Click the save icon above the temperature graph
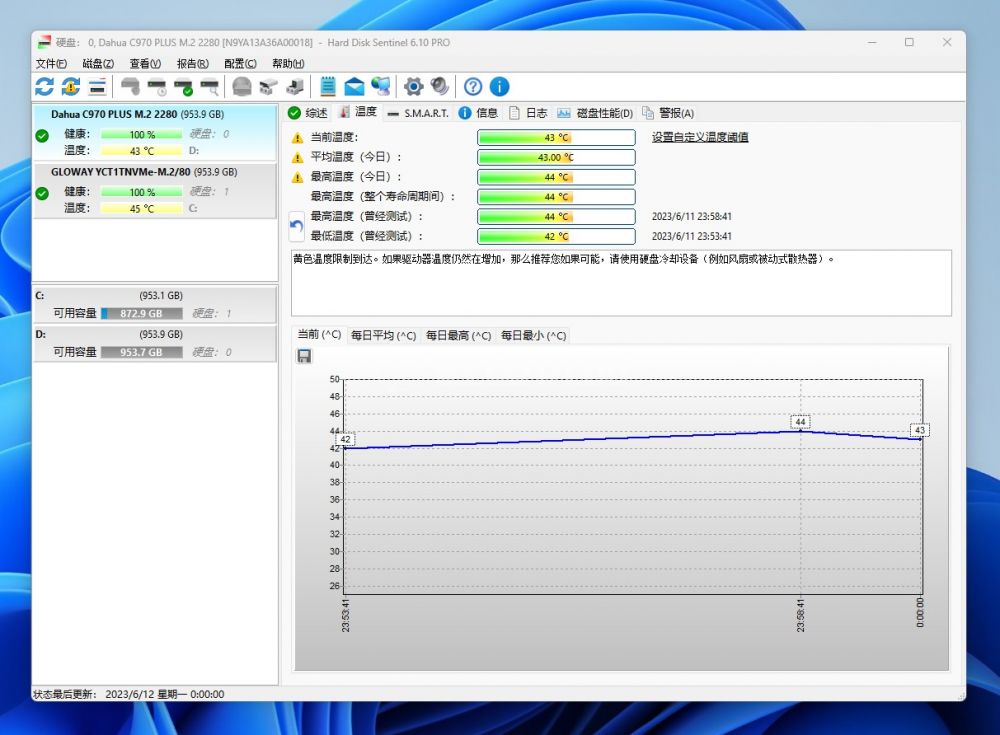 304,356
